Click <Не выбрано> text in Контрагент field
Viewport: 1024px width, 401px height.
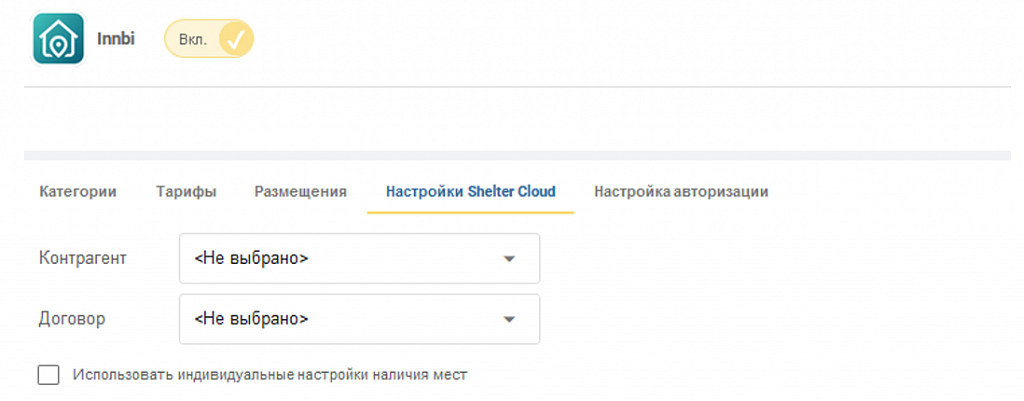[251, 259]
